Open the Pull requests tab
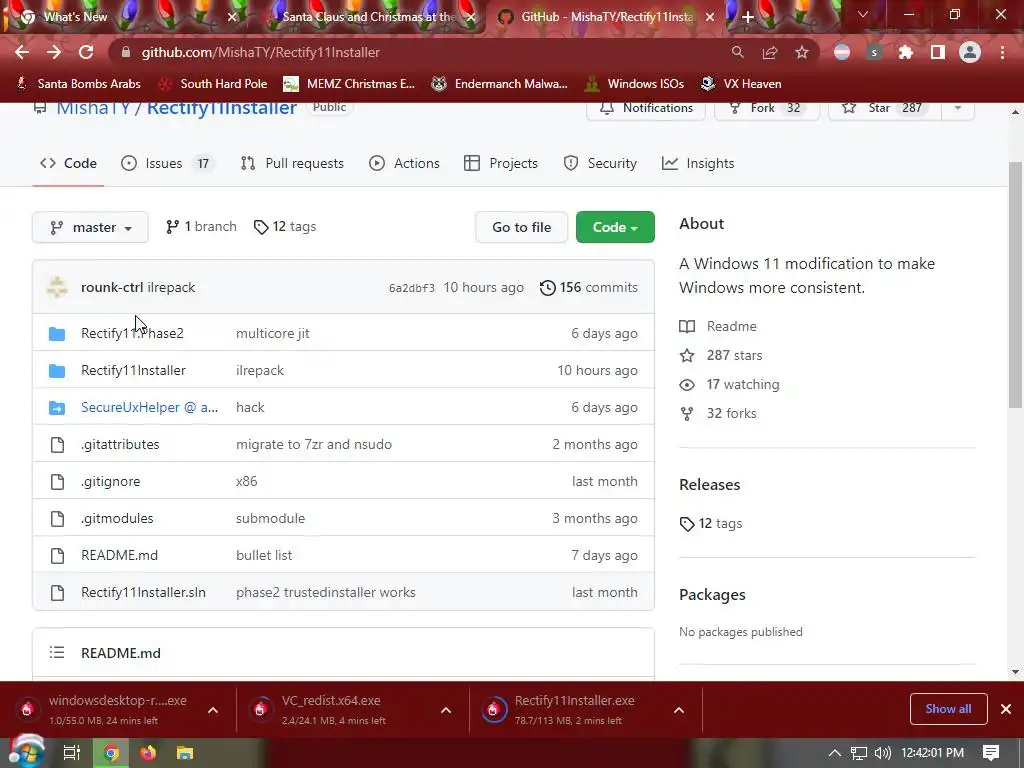 pyautogui.click(x=292, y=163)
